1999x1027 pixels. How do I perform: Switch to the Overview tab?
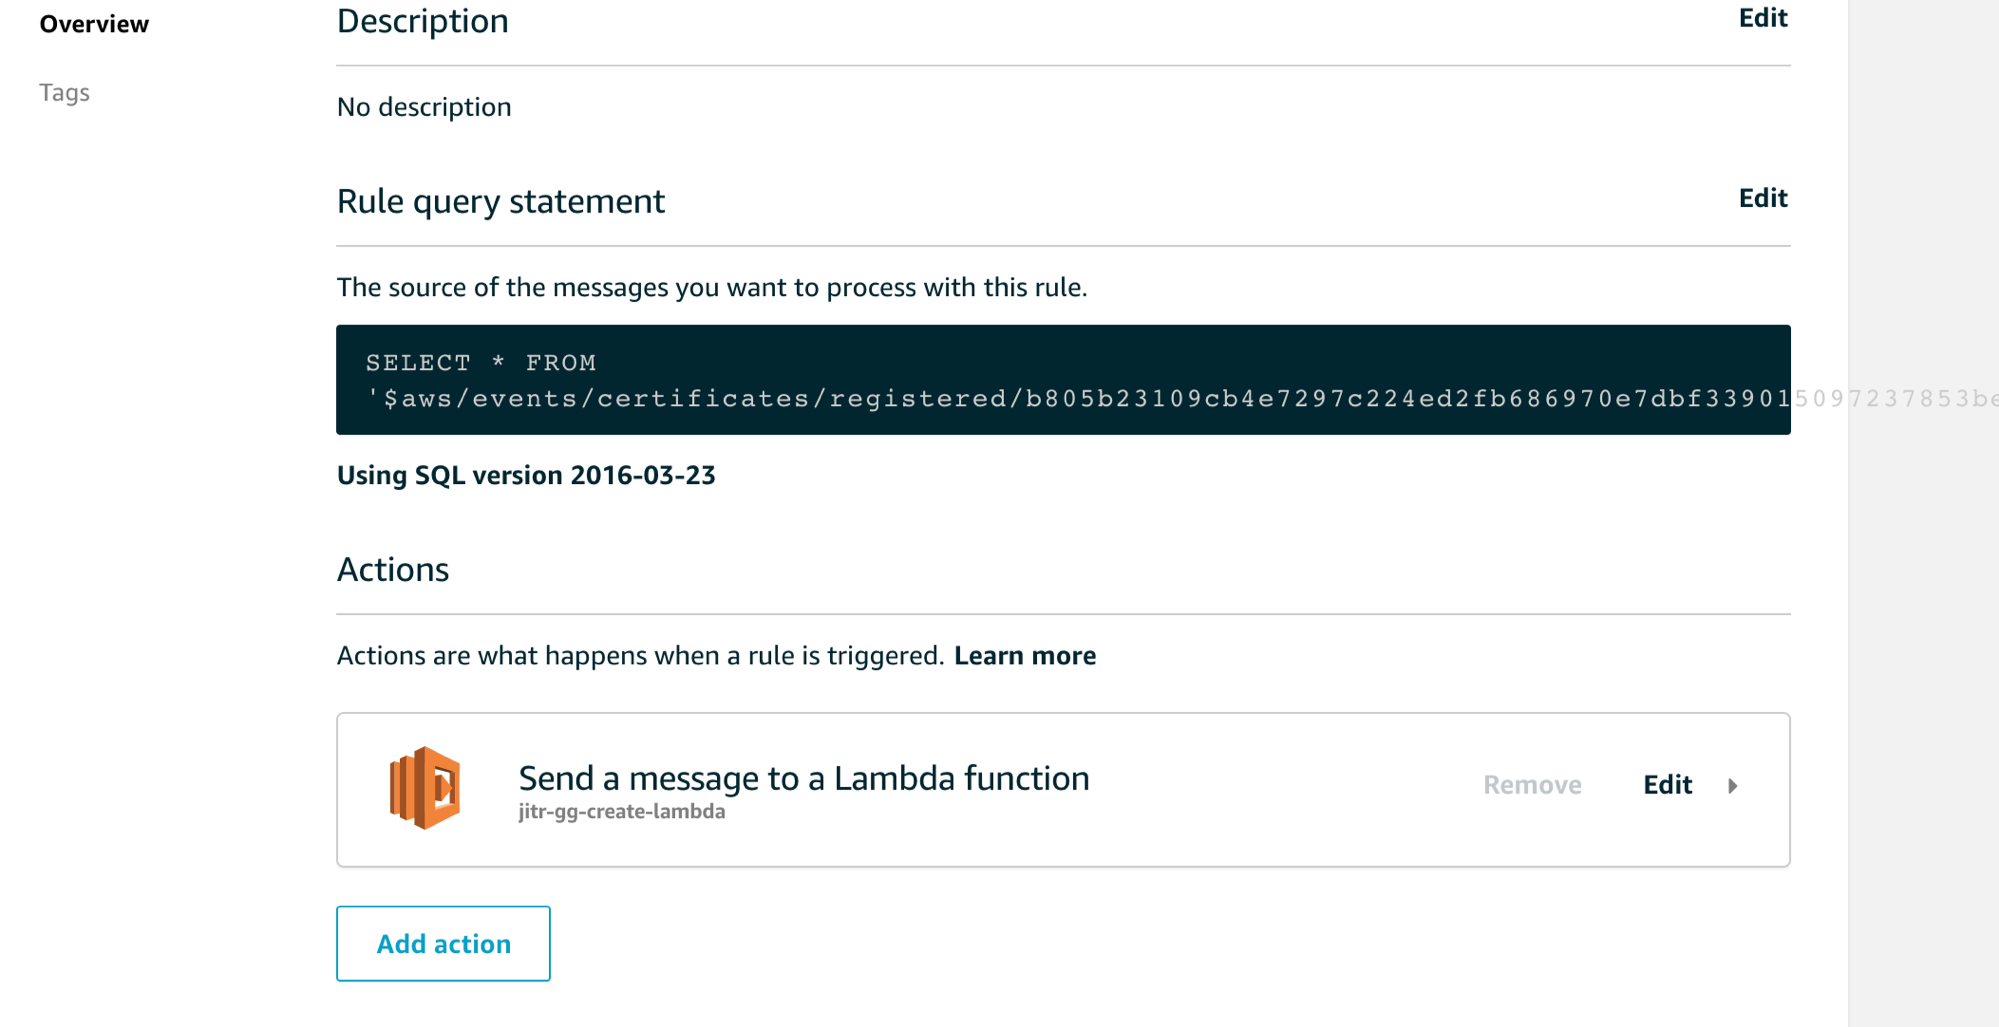pyautogui.click(x=94, y=24)
